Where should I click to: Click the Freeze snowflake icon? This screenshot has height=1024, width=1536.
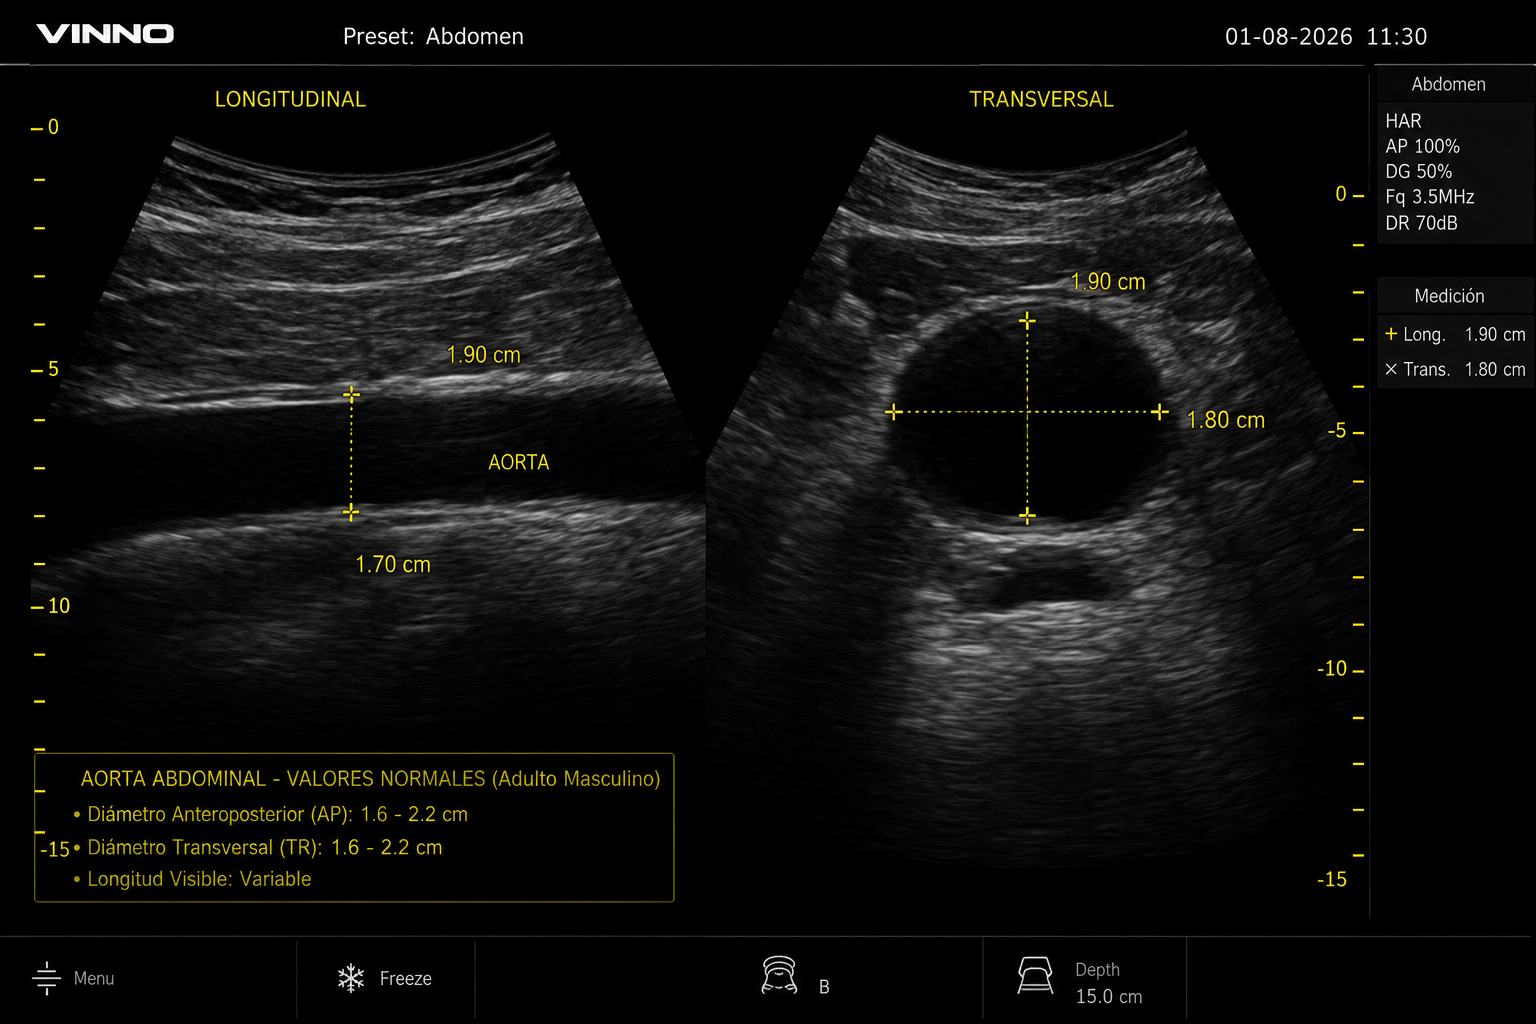[x=351, y=978]
